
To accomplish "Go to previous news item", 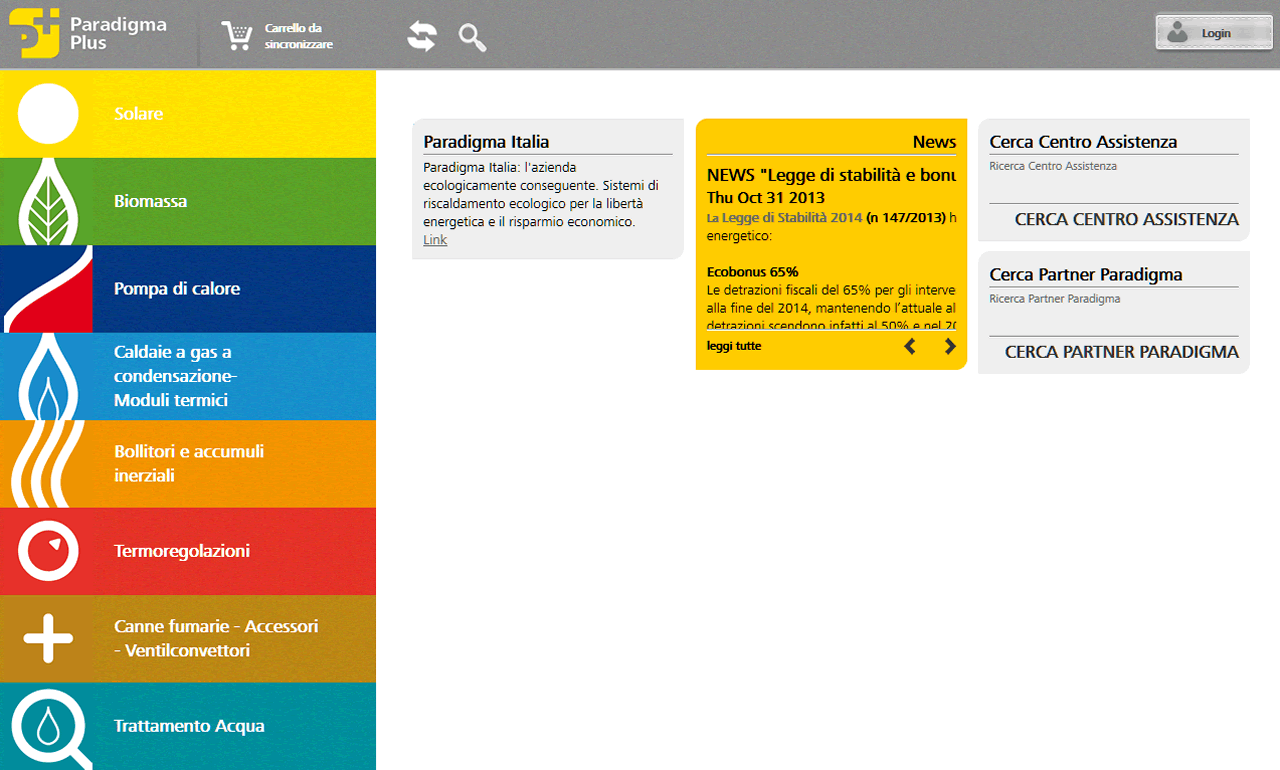I will click(910, 346).
